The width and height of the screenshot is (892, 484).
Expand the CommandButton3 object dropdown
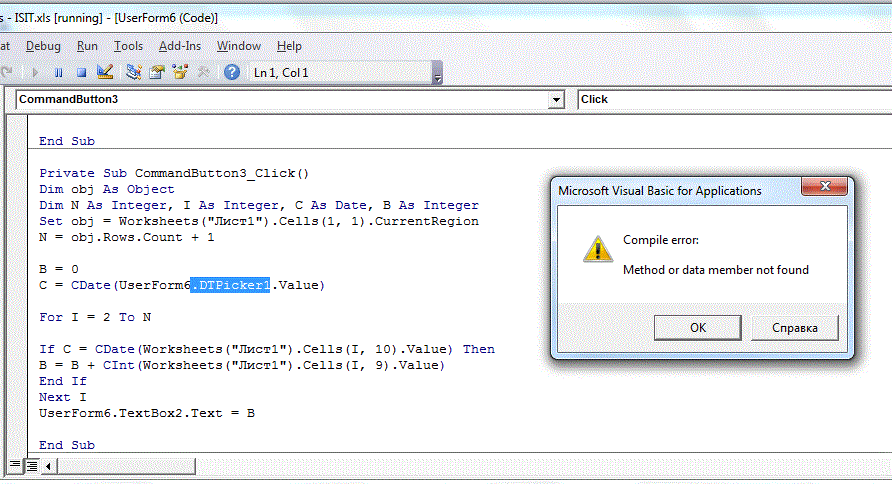[x=557, y=100]
